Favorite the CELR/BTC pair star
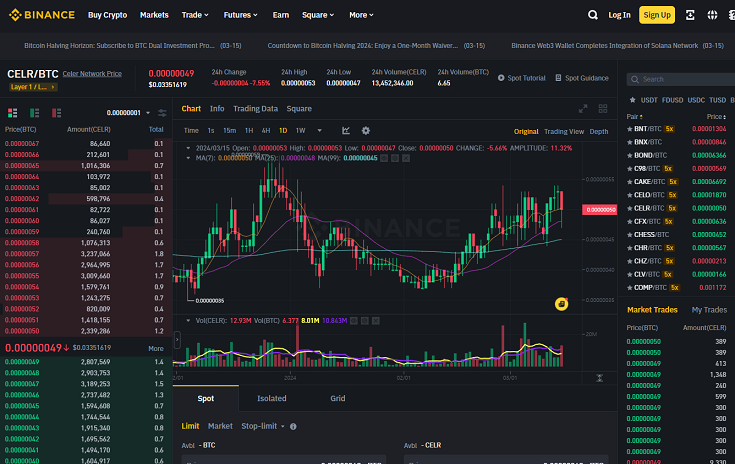The image size is (735, 464). pos(630,208)
